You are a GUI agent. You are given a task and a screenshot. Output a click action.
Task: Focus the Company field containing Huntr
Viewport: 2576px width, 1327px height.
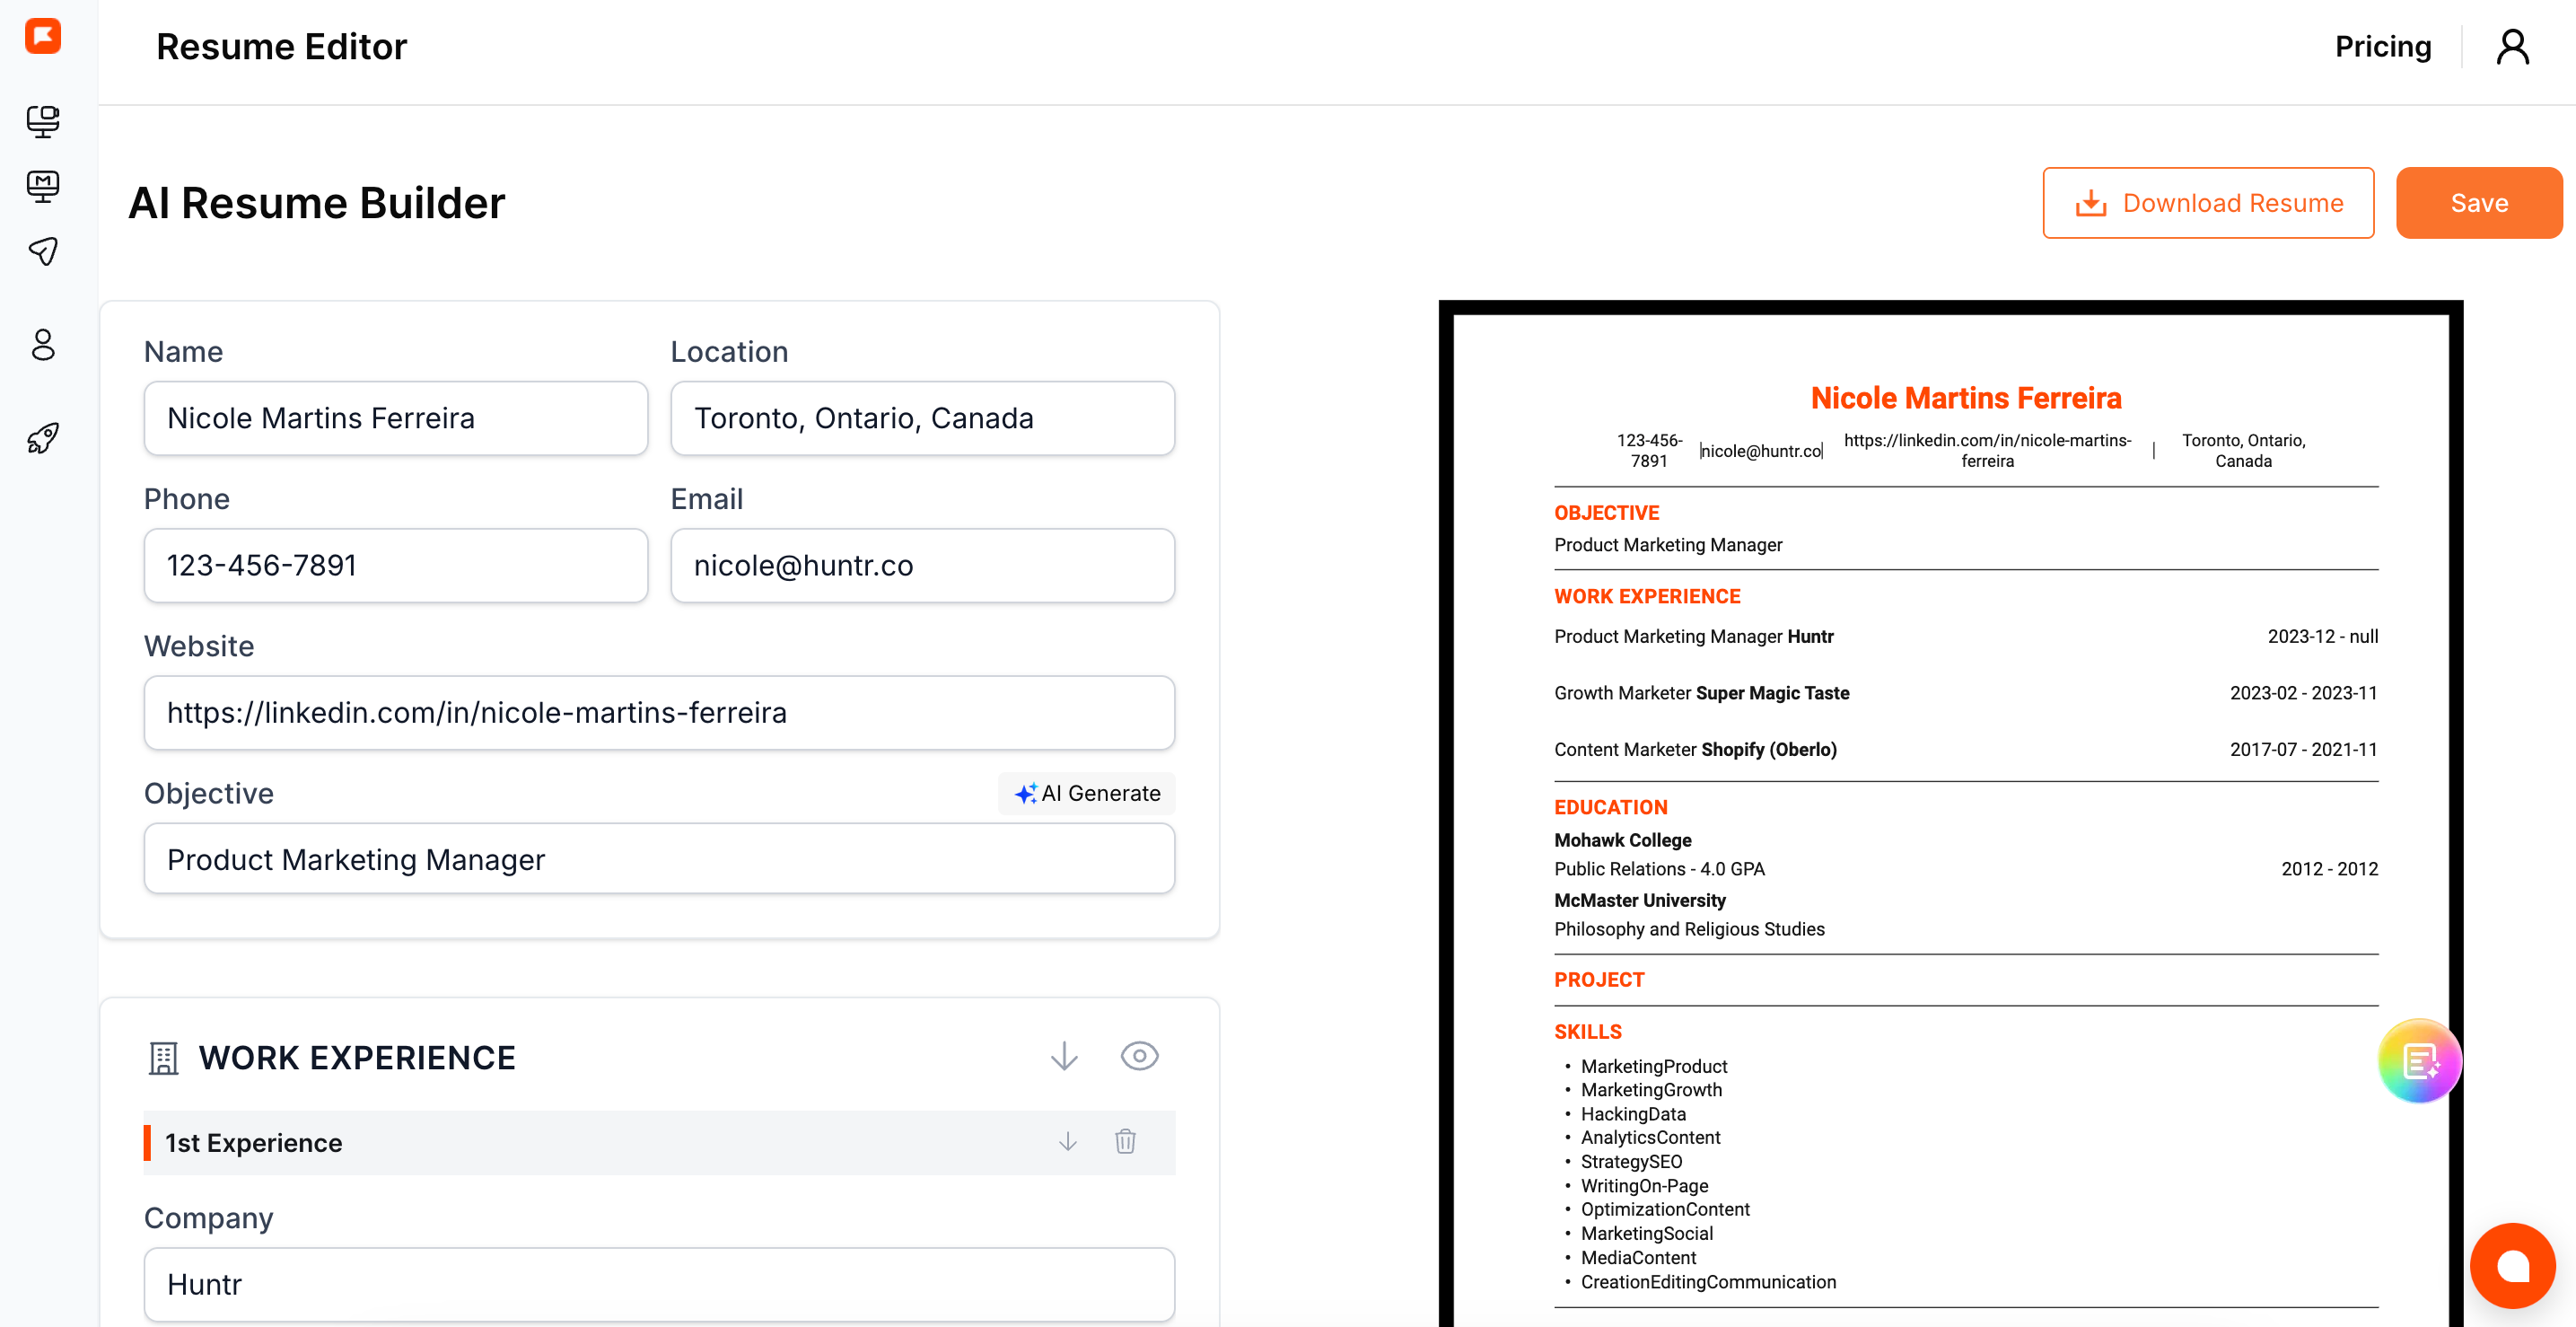pos(659,1284)
